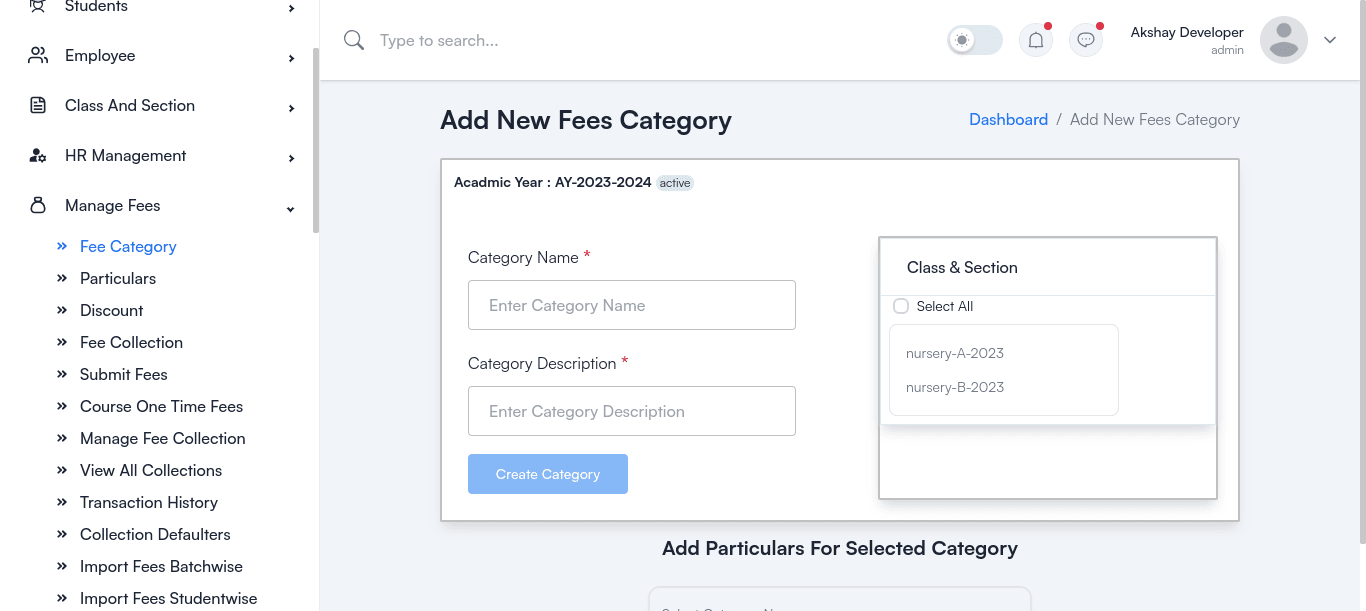Click the search magnifier icon
This screenshot has height=611, width=1366.
[x=353, y=40]
